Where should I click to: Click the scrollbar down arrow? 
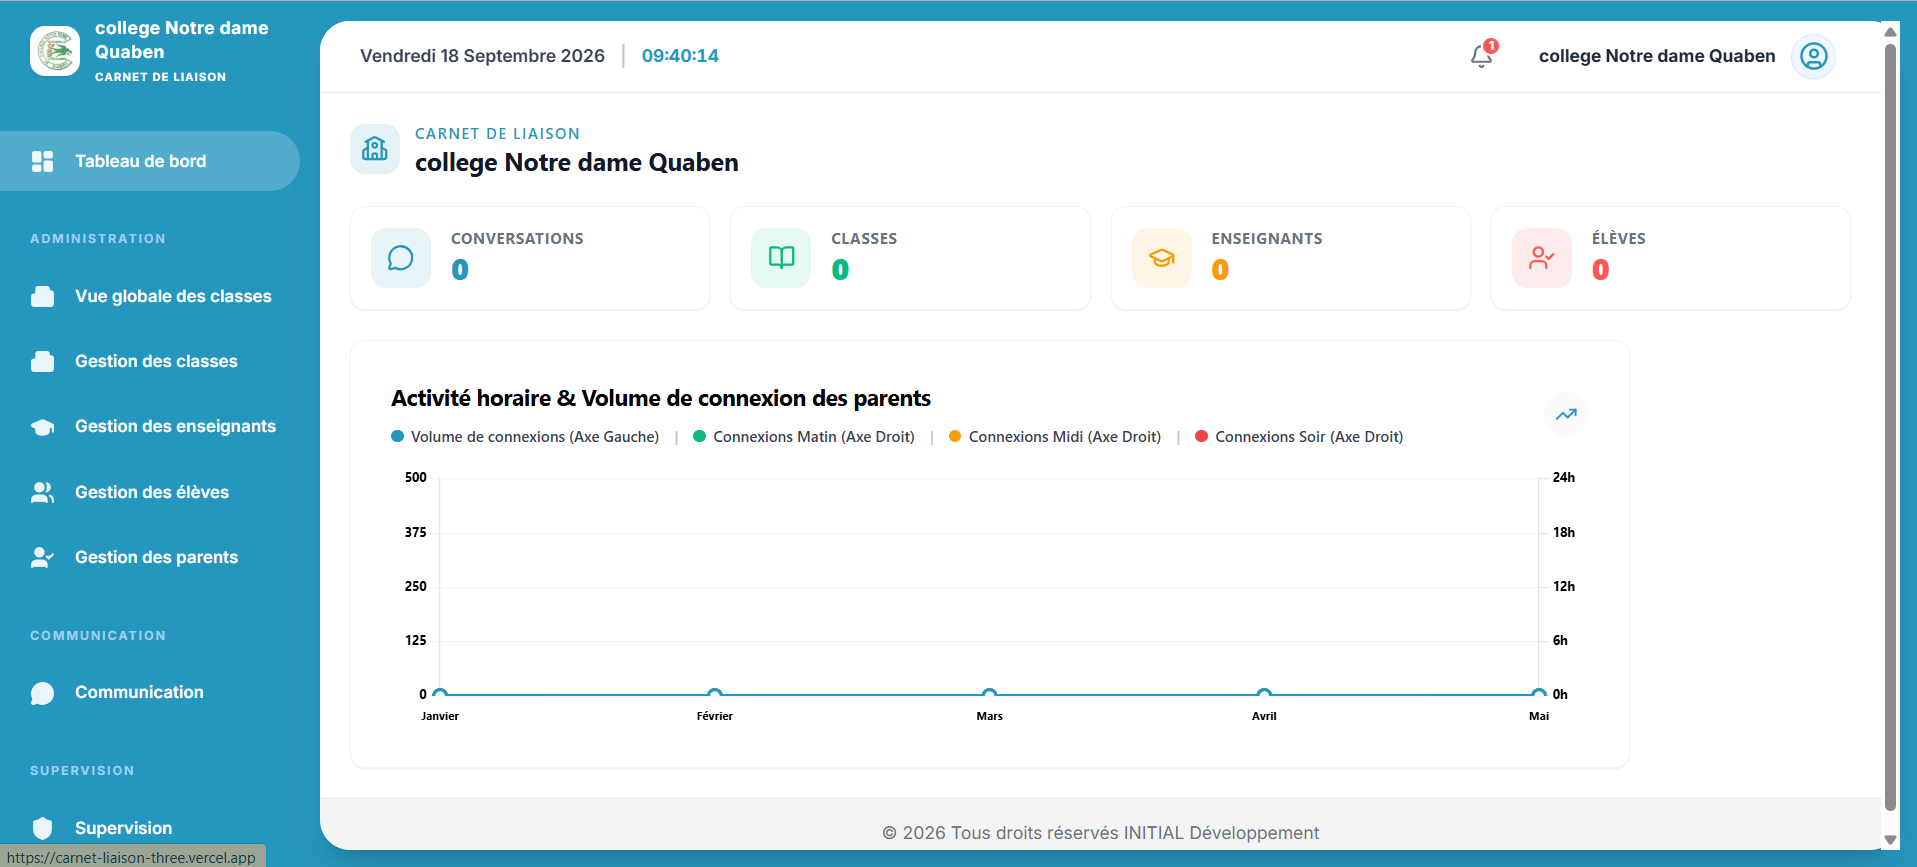click(x=1890, y=840)
